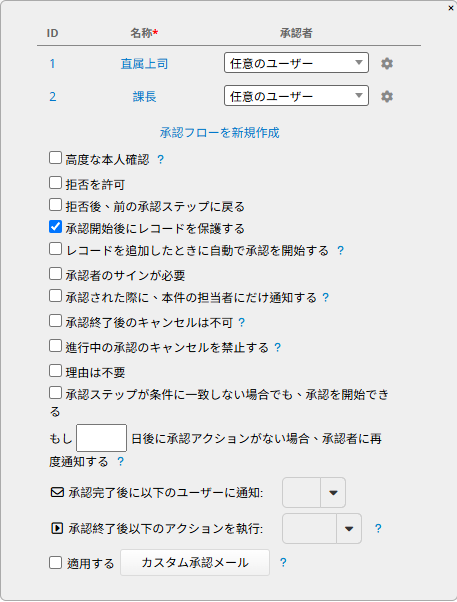Open approver dropdown for 直属上司 row
Image resolution: width=457 pixels, height=602 pixels.
[296, 63]
